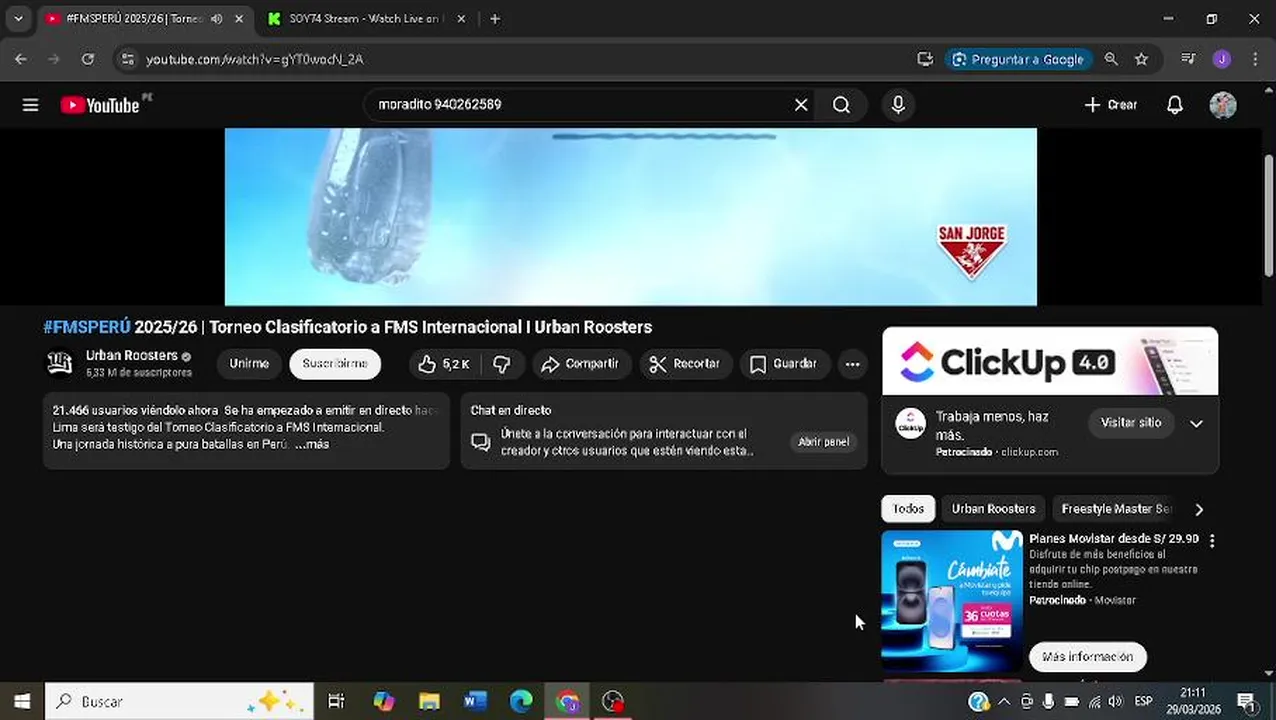
Task: Open the tab search dropdown
Action: [x=18, y=19]
